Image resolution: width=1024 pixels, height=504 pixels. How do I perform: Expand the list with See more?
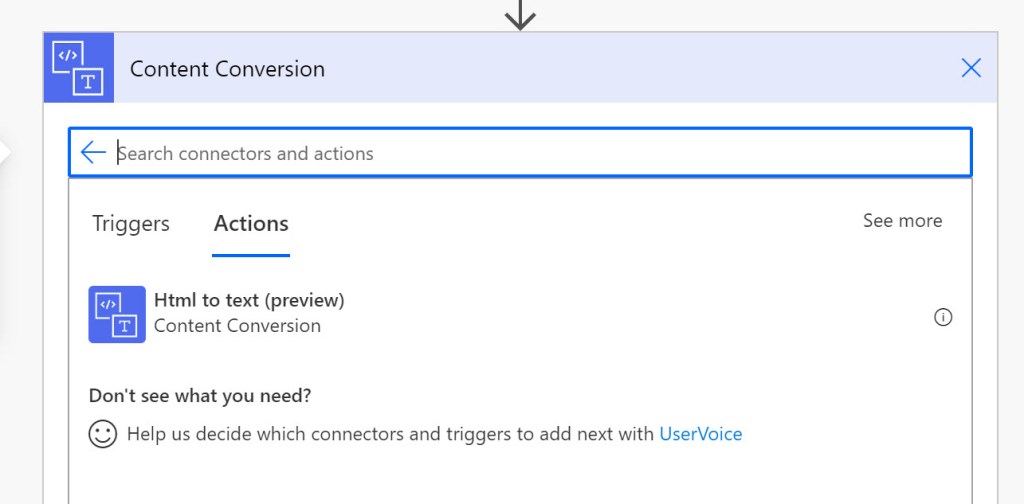point(902,221)
